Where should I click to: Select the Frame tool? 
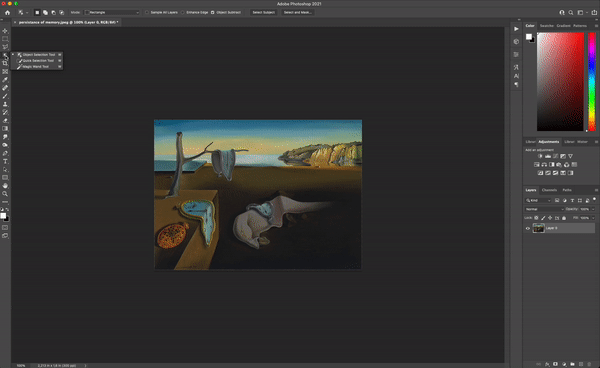[x=5, y=72]
